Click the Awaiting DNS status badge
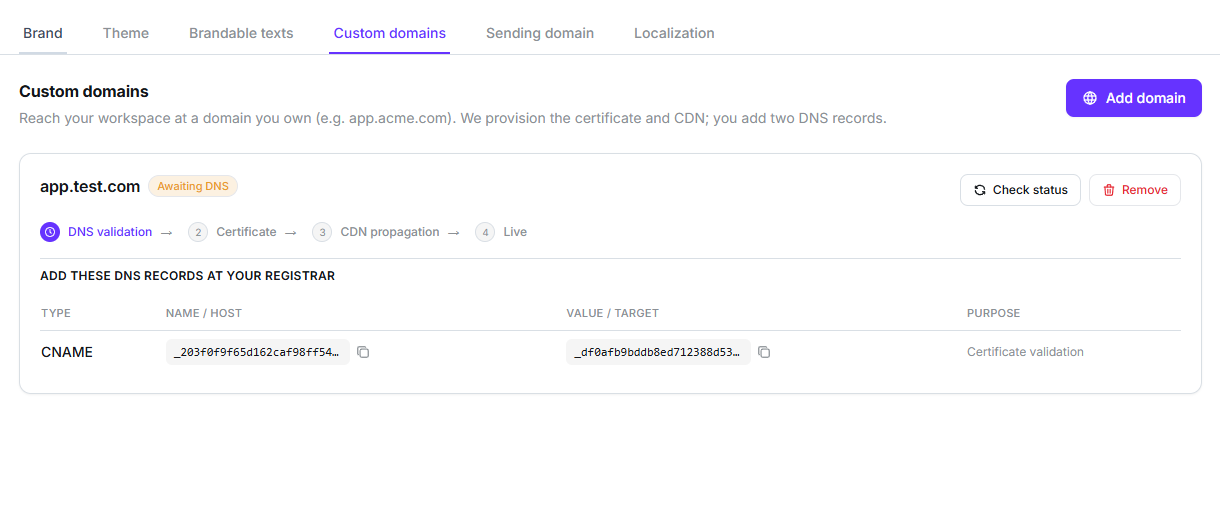 pyautogui.click(x=193, y=186)
